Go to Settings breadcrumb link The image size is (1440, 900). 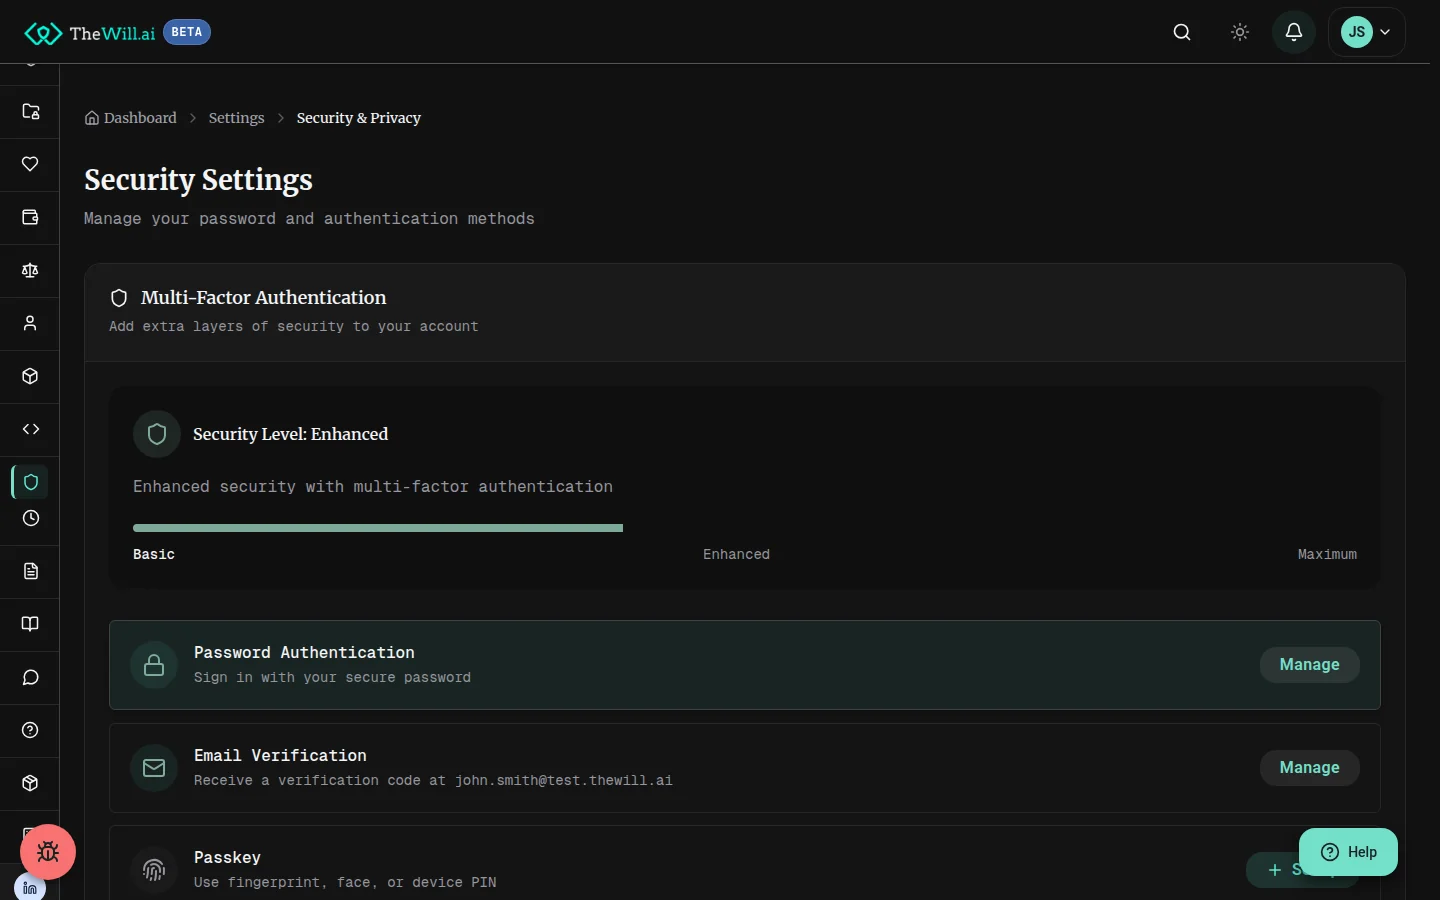tap(236, 118)
